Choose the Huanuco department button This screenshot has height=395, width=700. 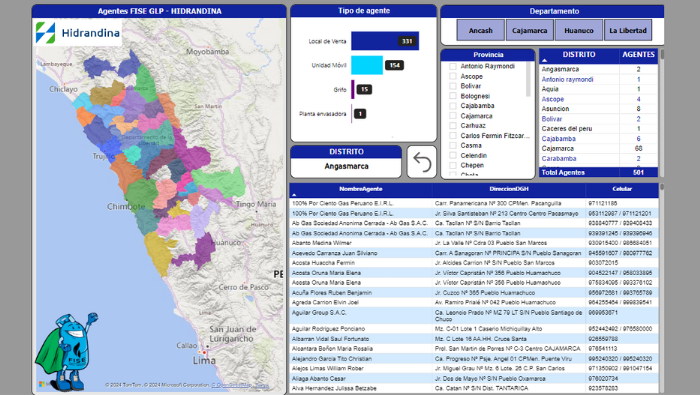tap(579, 30)
